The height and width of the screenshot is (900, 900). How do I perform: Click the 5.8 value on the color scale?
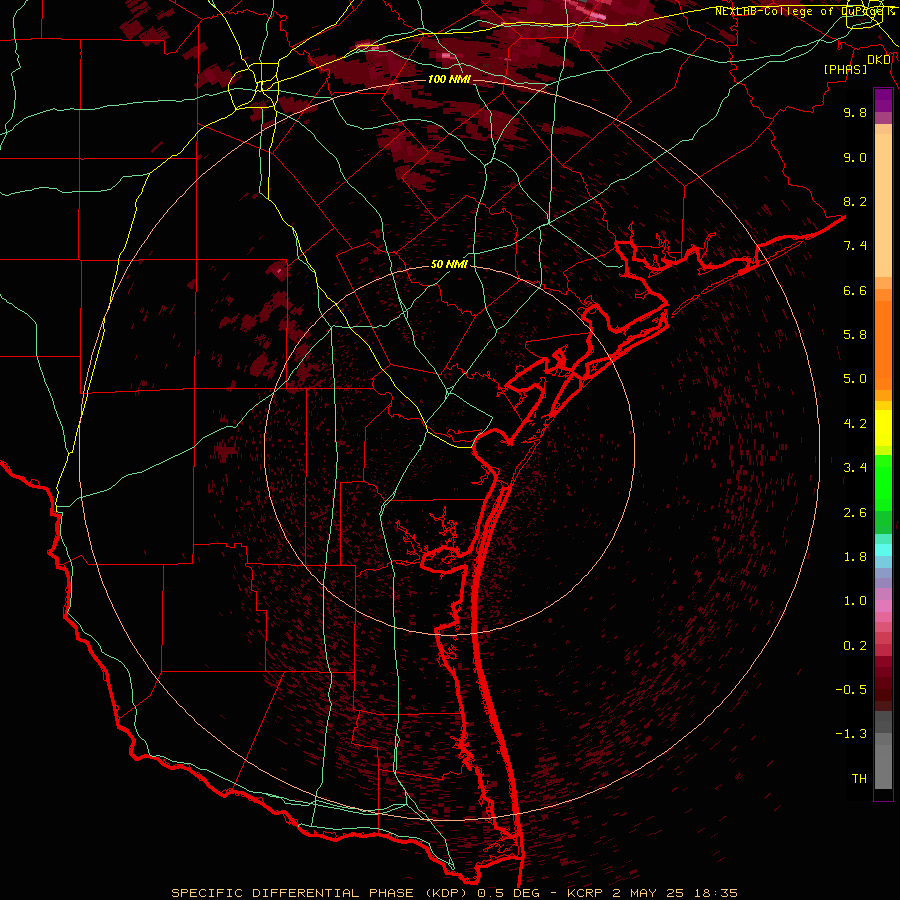(855, 335)
